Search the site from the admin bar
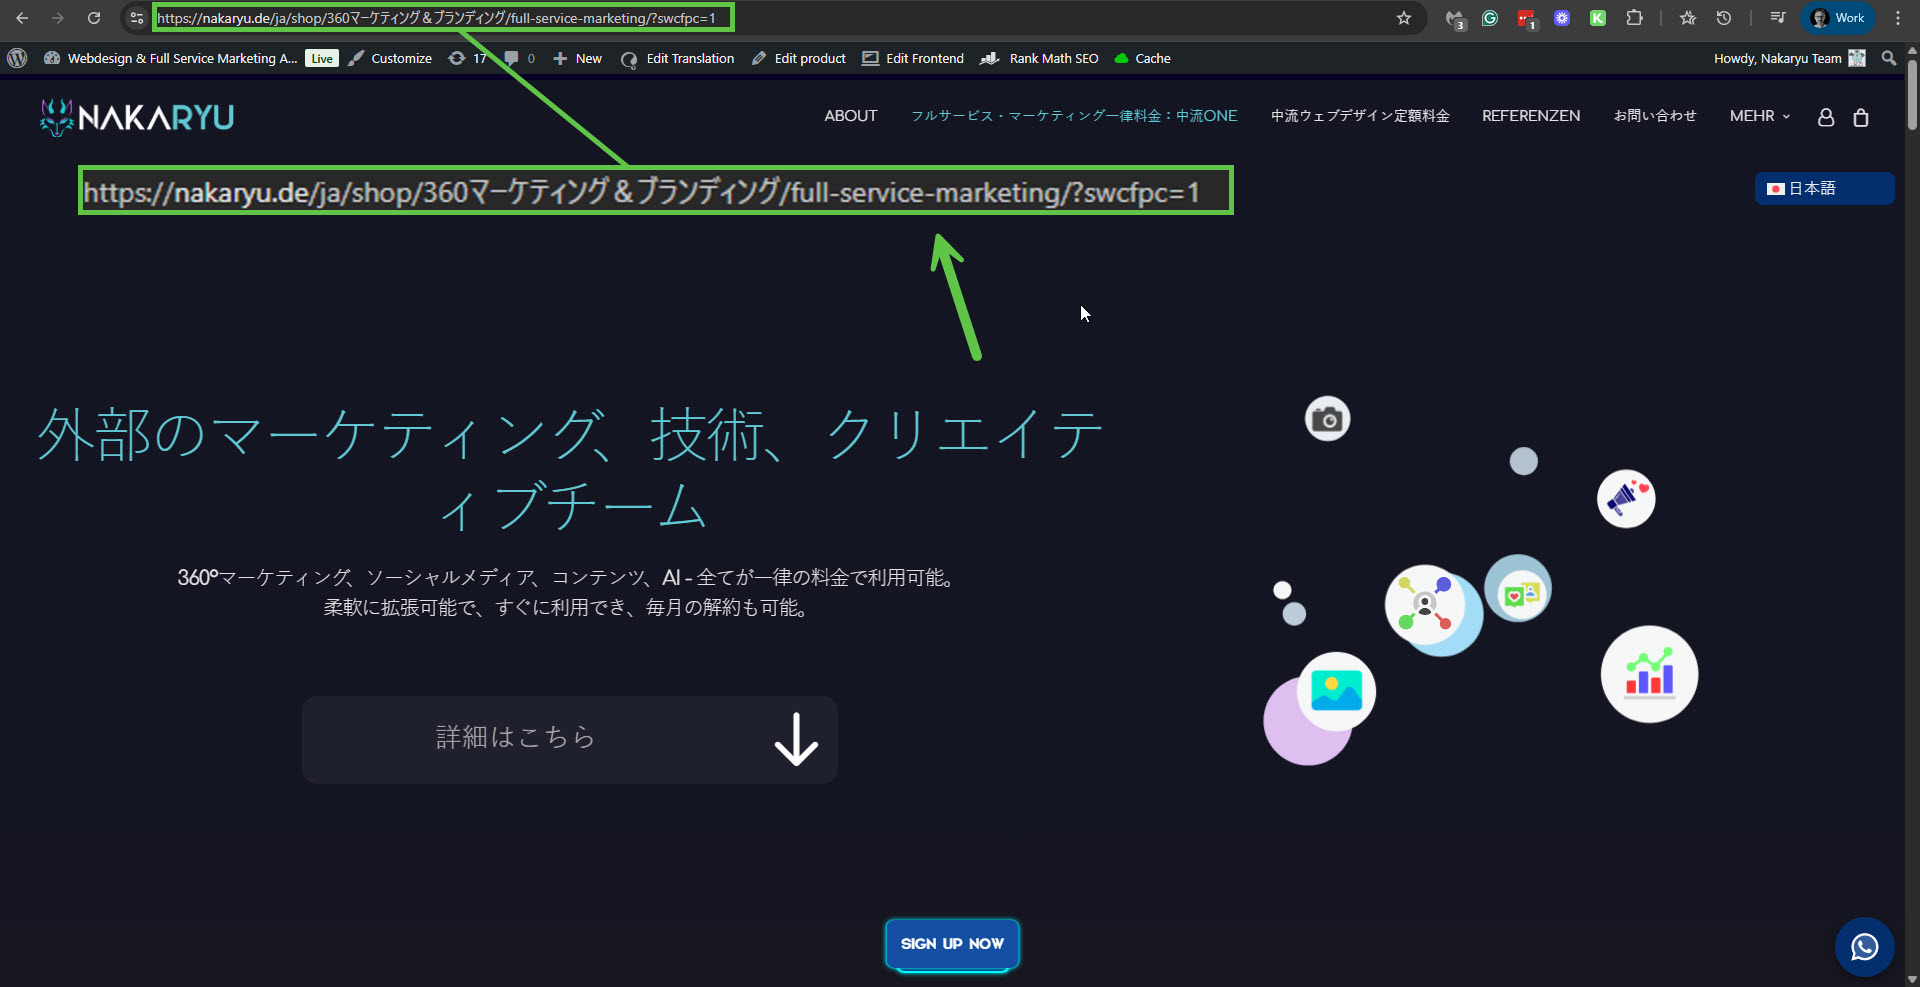Image resolution: width=1920 pixels, height=987 pixels. pyautogui.click(x=1889, y=58)
